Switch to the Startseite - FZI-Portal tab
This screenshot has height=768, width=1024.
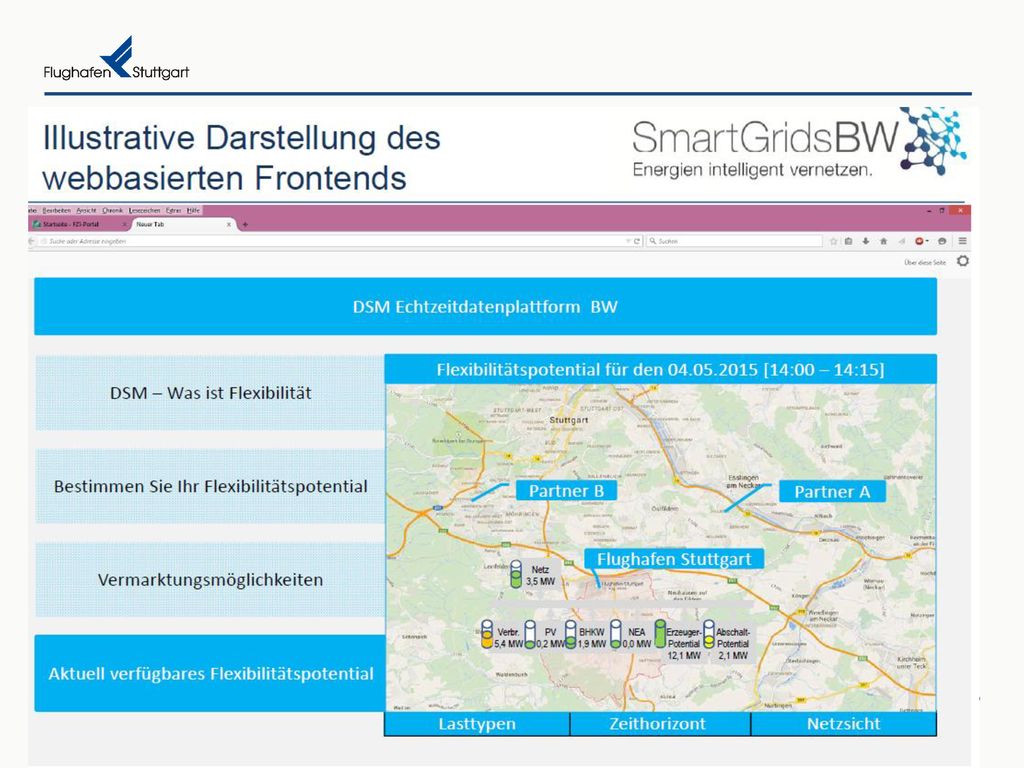77,225
